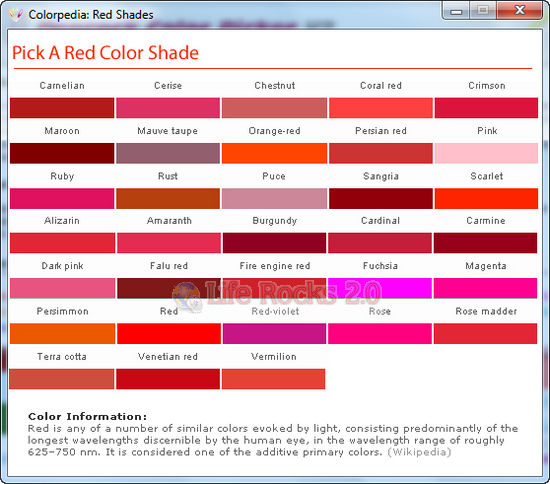Click the 'Persian red' label text
550x484 pixels.
click(x=381, y=131)
